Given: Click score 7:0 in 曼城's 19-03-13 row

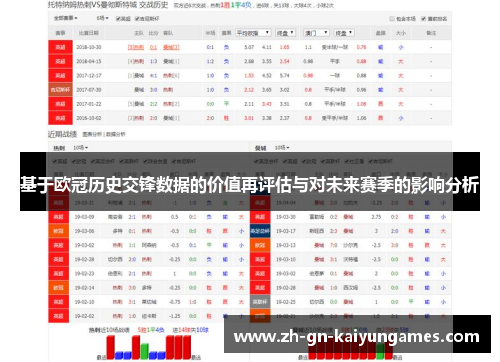Looking at the screenshot, I should [x=334, y=245].
